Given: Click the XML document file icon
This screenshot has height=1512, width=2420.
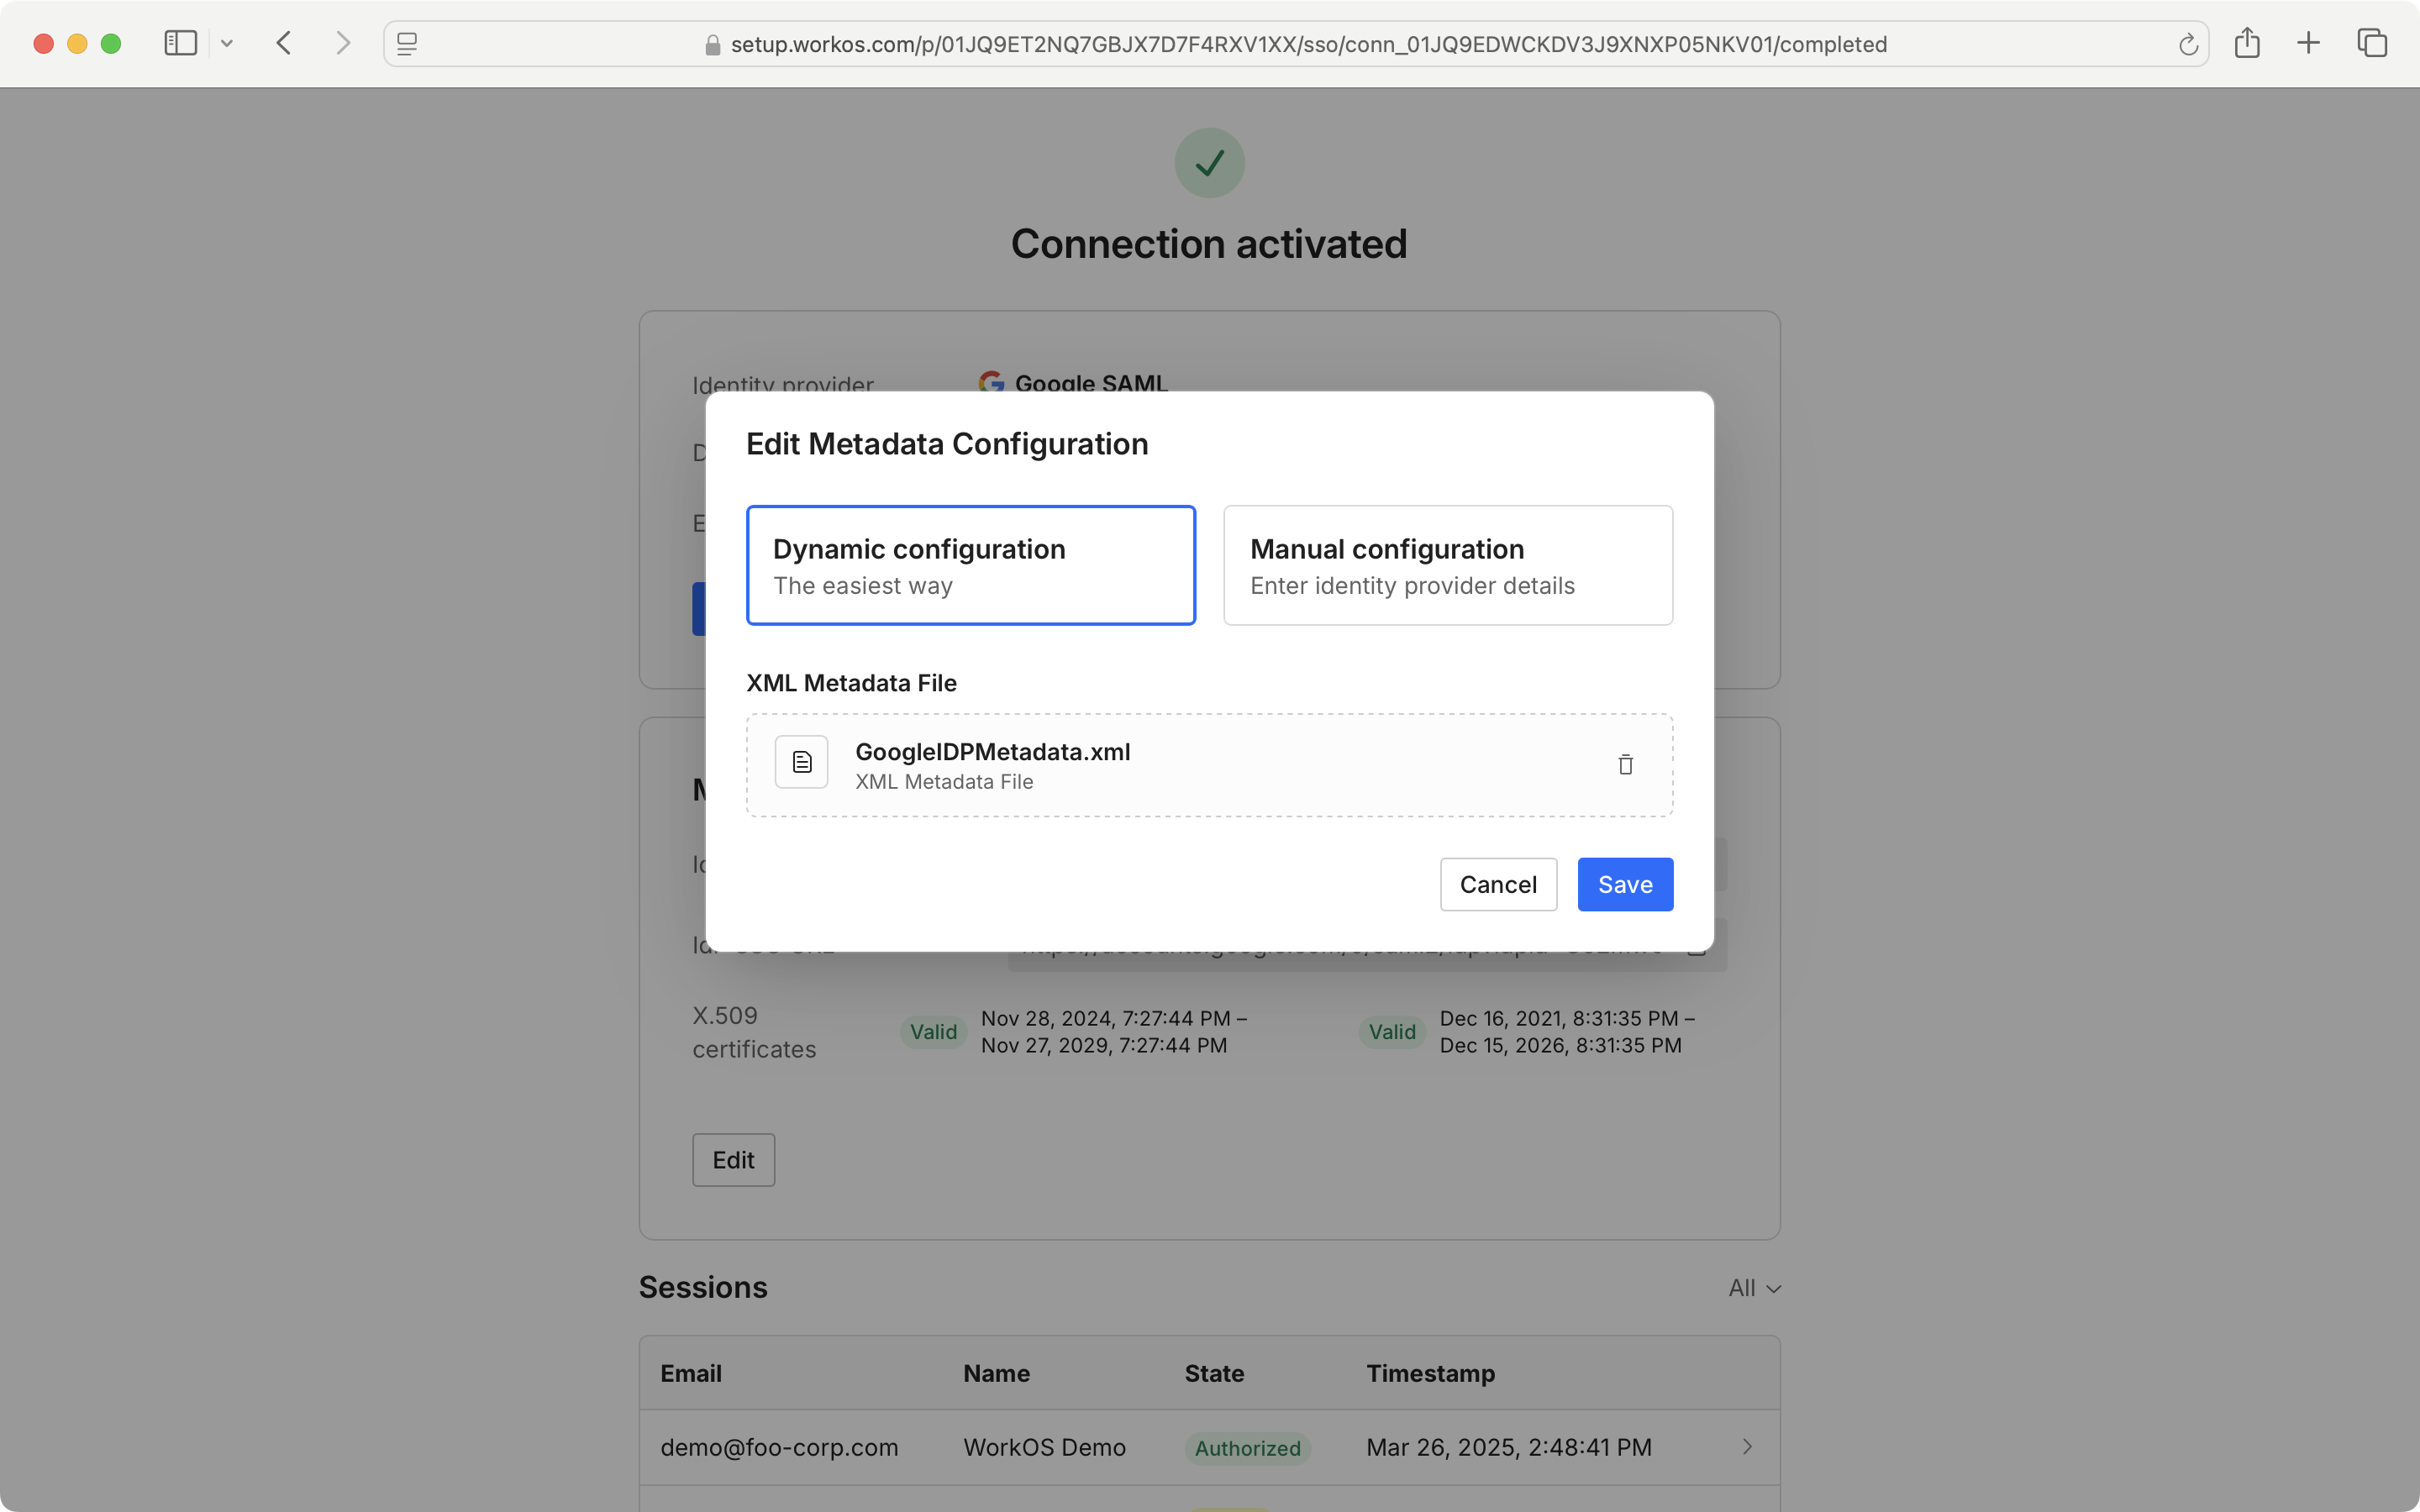Looking at the screenshot, I should click(x=801, y=763).
